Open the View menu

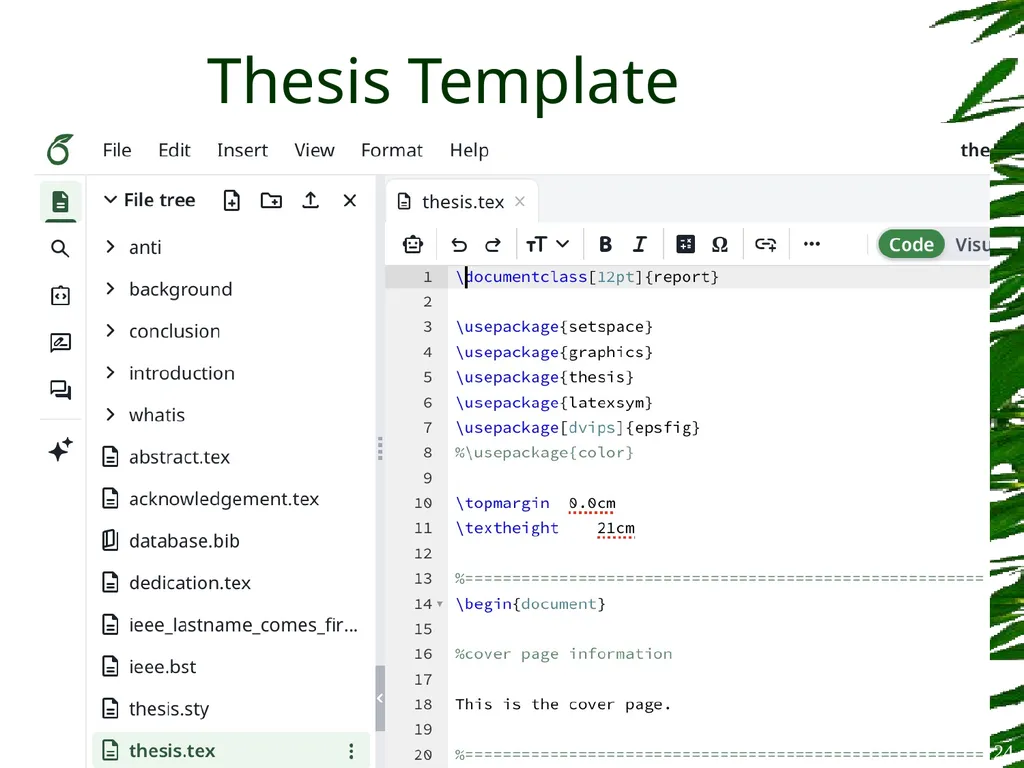pyautogui.click(x=314, y=150)
